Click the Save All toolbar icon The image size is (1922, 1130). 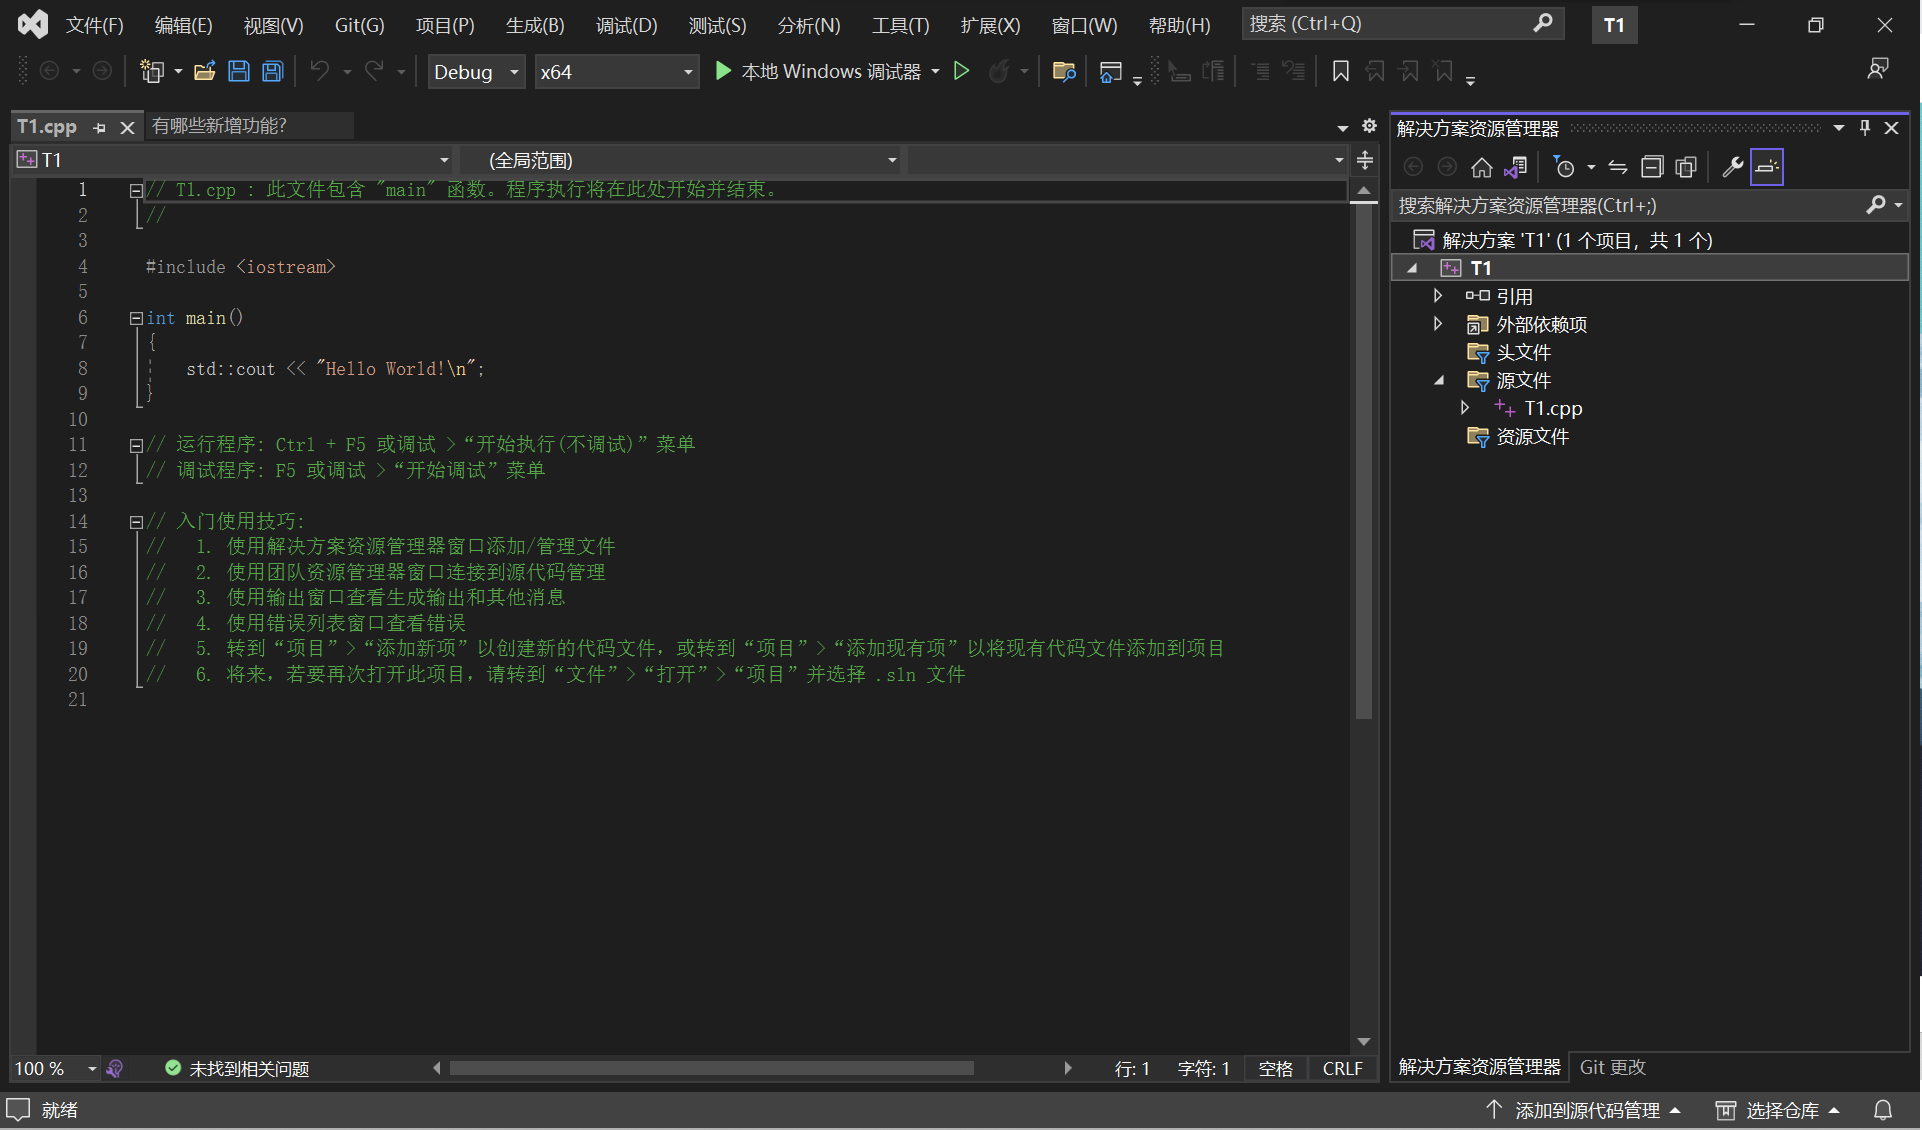(x=272, y=71)
